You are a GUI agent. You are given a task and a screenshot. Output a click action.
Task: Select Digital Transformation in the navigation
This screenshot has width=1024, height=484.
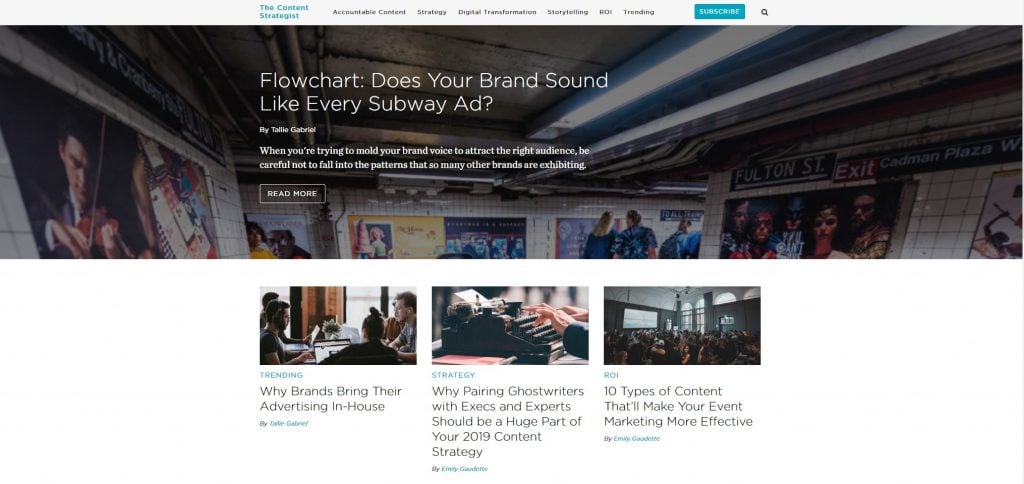(x=497, y=12)
